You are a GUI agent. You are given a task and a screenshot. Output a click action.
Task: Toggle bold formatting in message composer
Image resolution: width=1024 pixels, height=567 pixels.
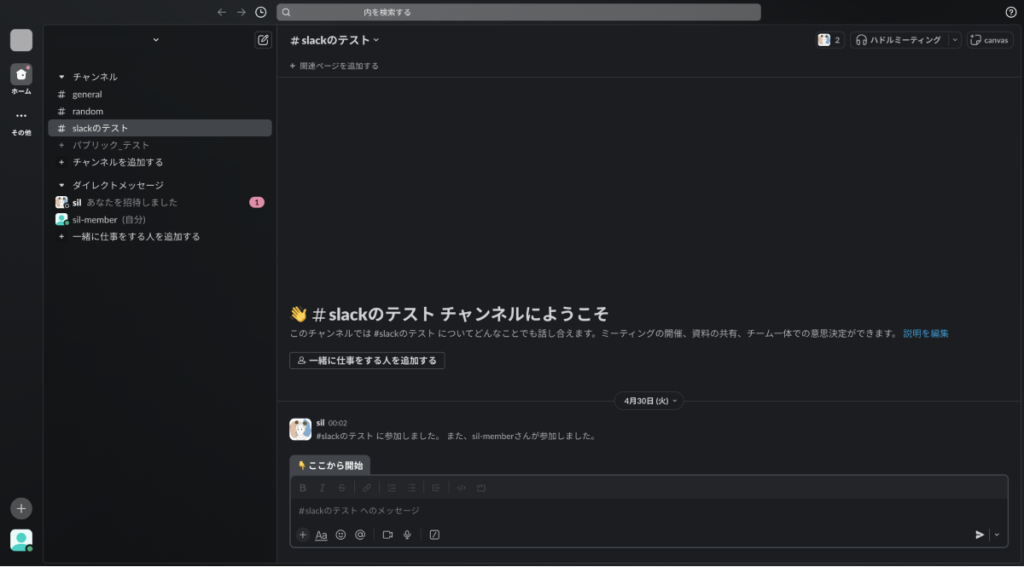[303, 488]
